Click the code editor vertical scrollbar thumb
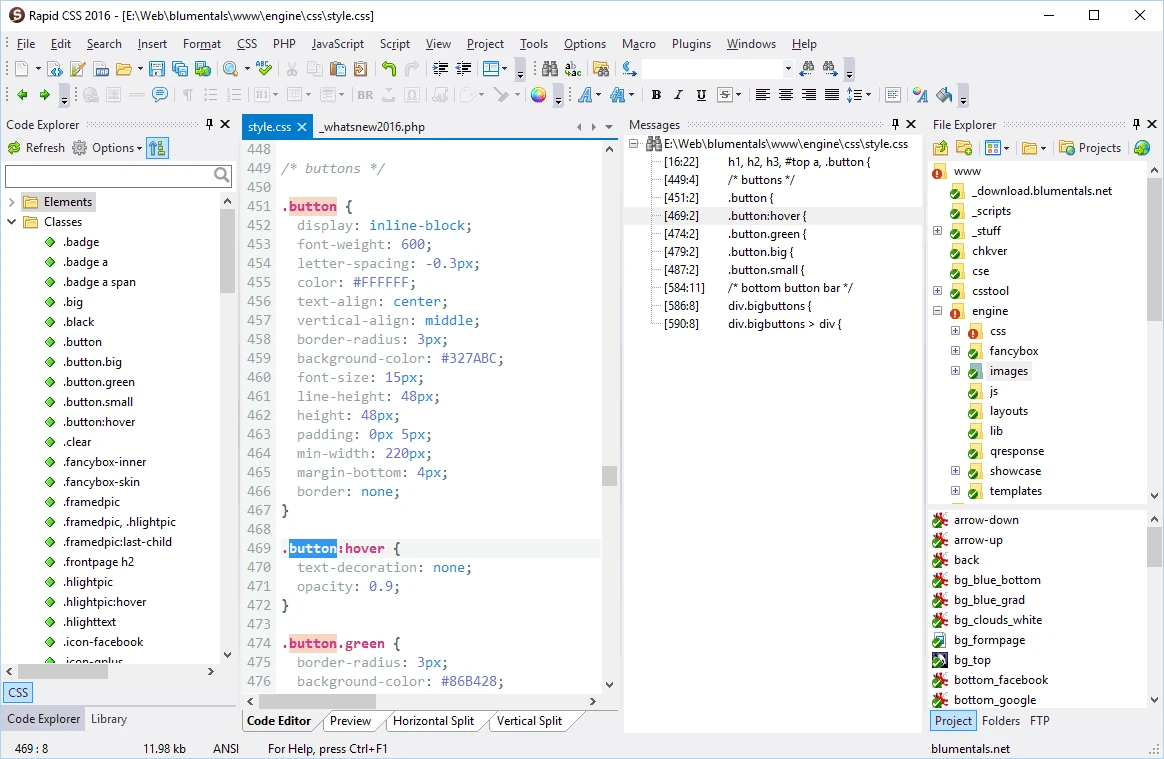 pyautogui.click(x=609, y=475)
